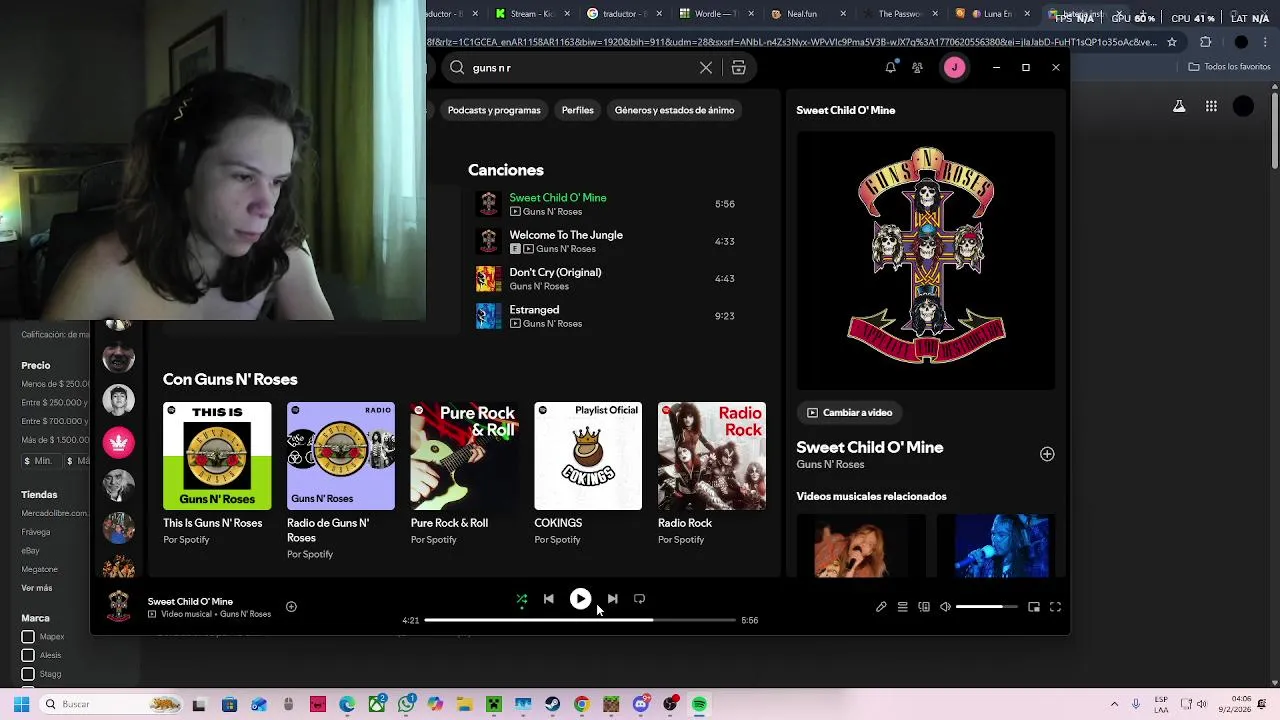Image resolution: width=1280 pixels, height=720 pixels.
Task: Filter by Mercadolibre.com store in browser
Action: (x=54, y=513)
